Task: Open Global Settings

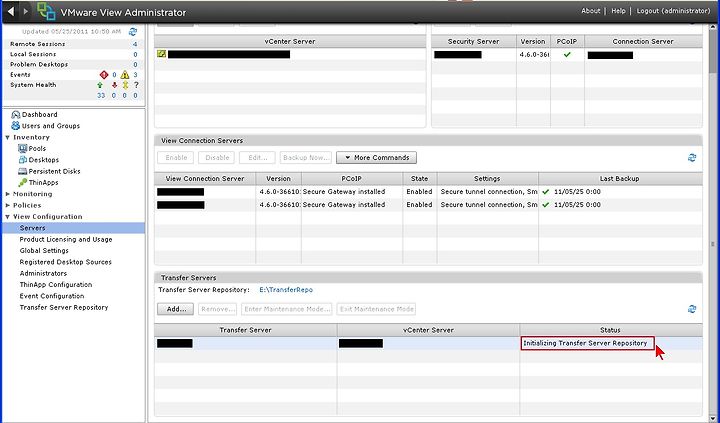Action: point(44,251)
